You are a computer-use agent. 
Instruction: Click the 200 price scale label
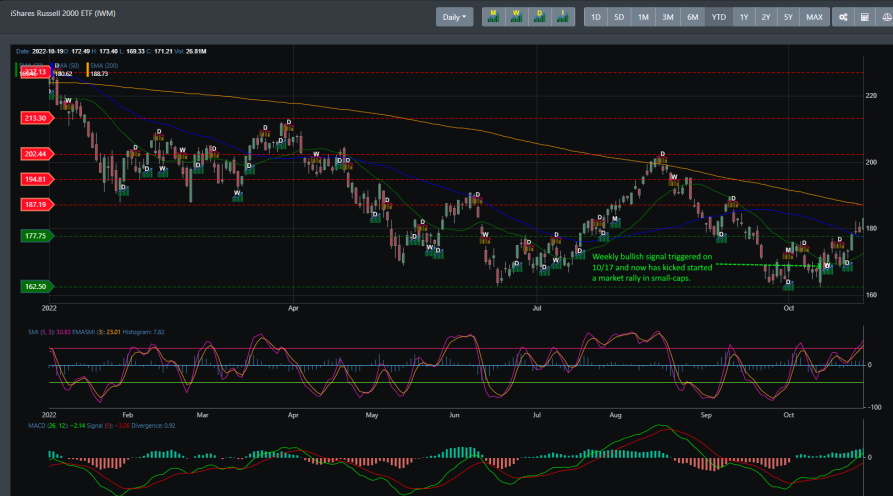click(x=871, y=162)
